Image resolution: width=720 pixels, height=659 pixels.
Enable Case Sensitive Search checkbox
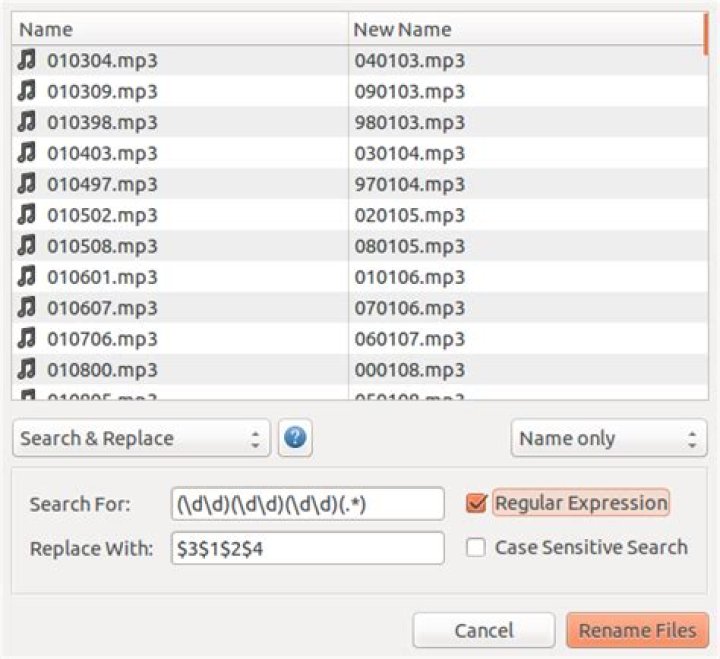point(476,547)
